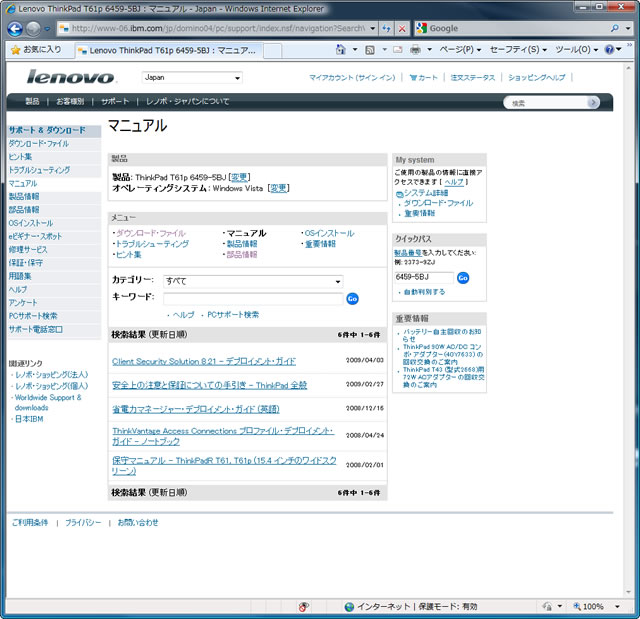640x619 pixels.
Task: Open 注文ステータス link
Action: tap(473, 78)
